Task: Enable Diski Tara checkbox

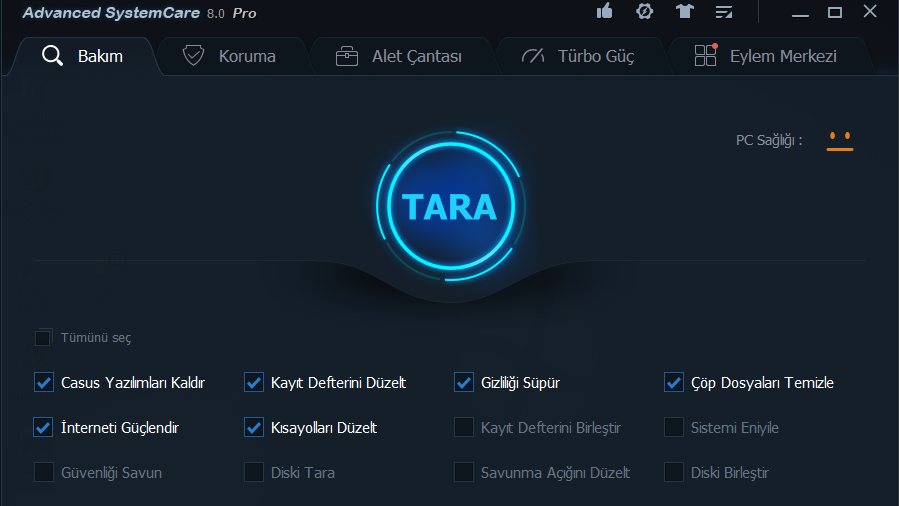Action: tap(253, 472)
